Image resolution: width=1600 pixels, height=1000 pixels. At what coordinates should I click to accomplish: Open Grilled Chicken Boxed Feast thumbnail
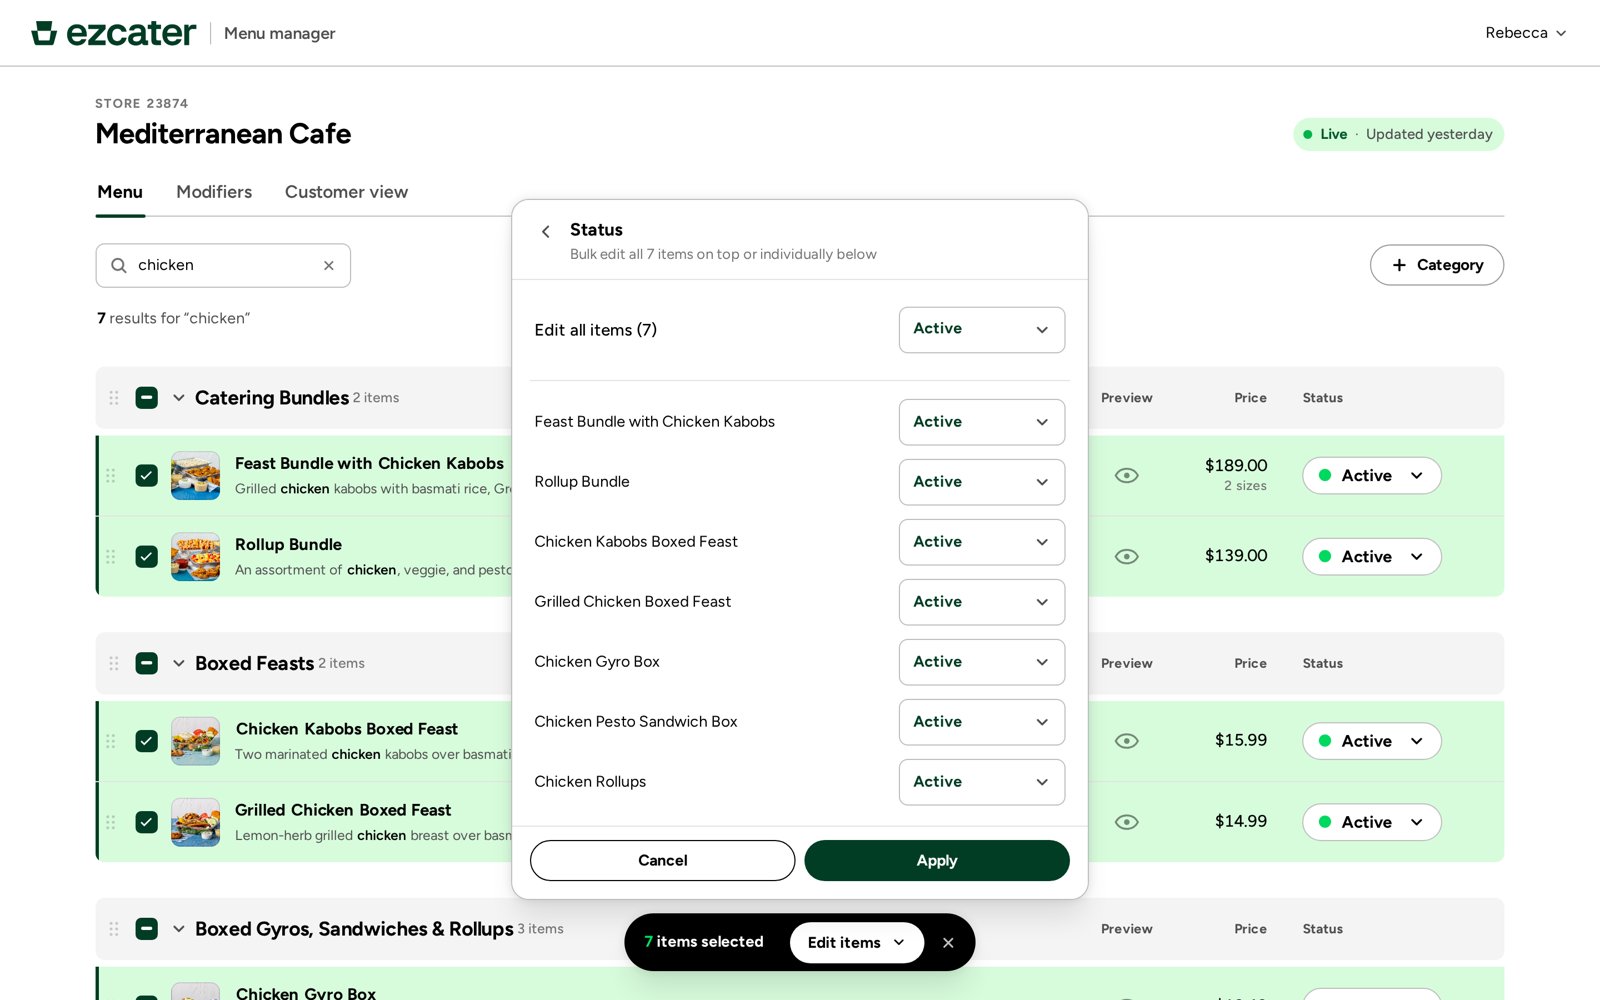pyautogui.click(x=195, y=822)
